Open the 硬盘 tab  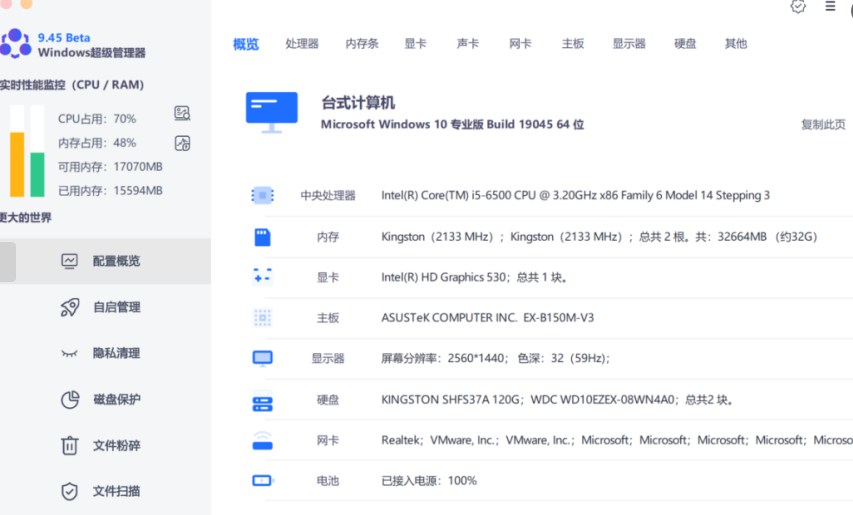point(685,44)
